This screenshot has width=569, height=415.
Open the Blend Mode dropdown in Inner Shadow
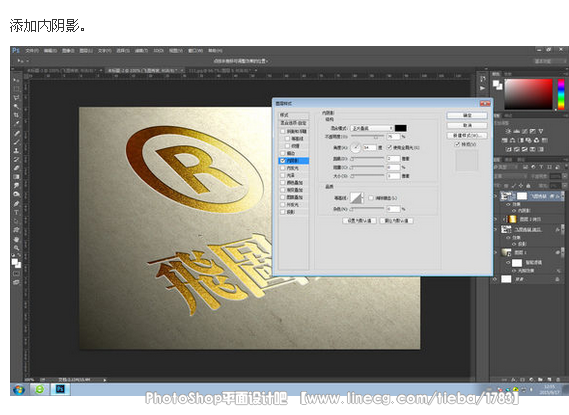372,128
